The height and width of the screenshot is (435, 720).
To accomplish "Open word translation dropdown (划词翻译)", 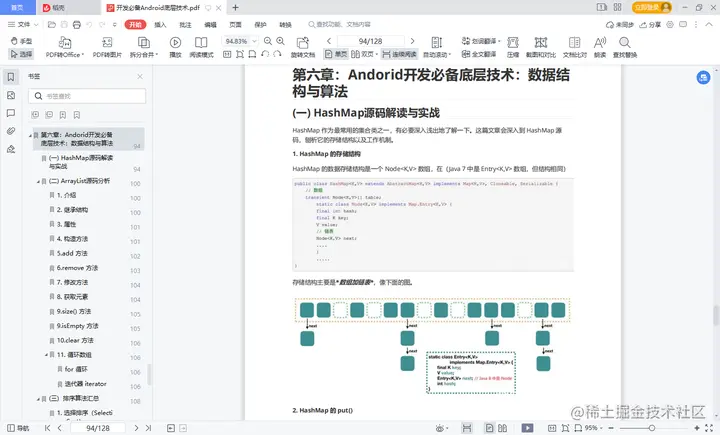I will [x=480, y=41].
